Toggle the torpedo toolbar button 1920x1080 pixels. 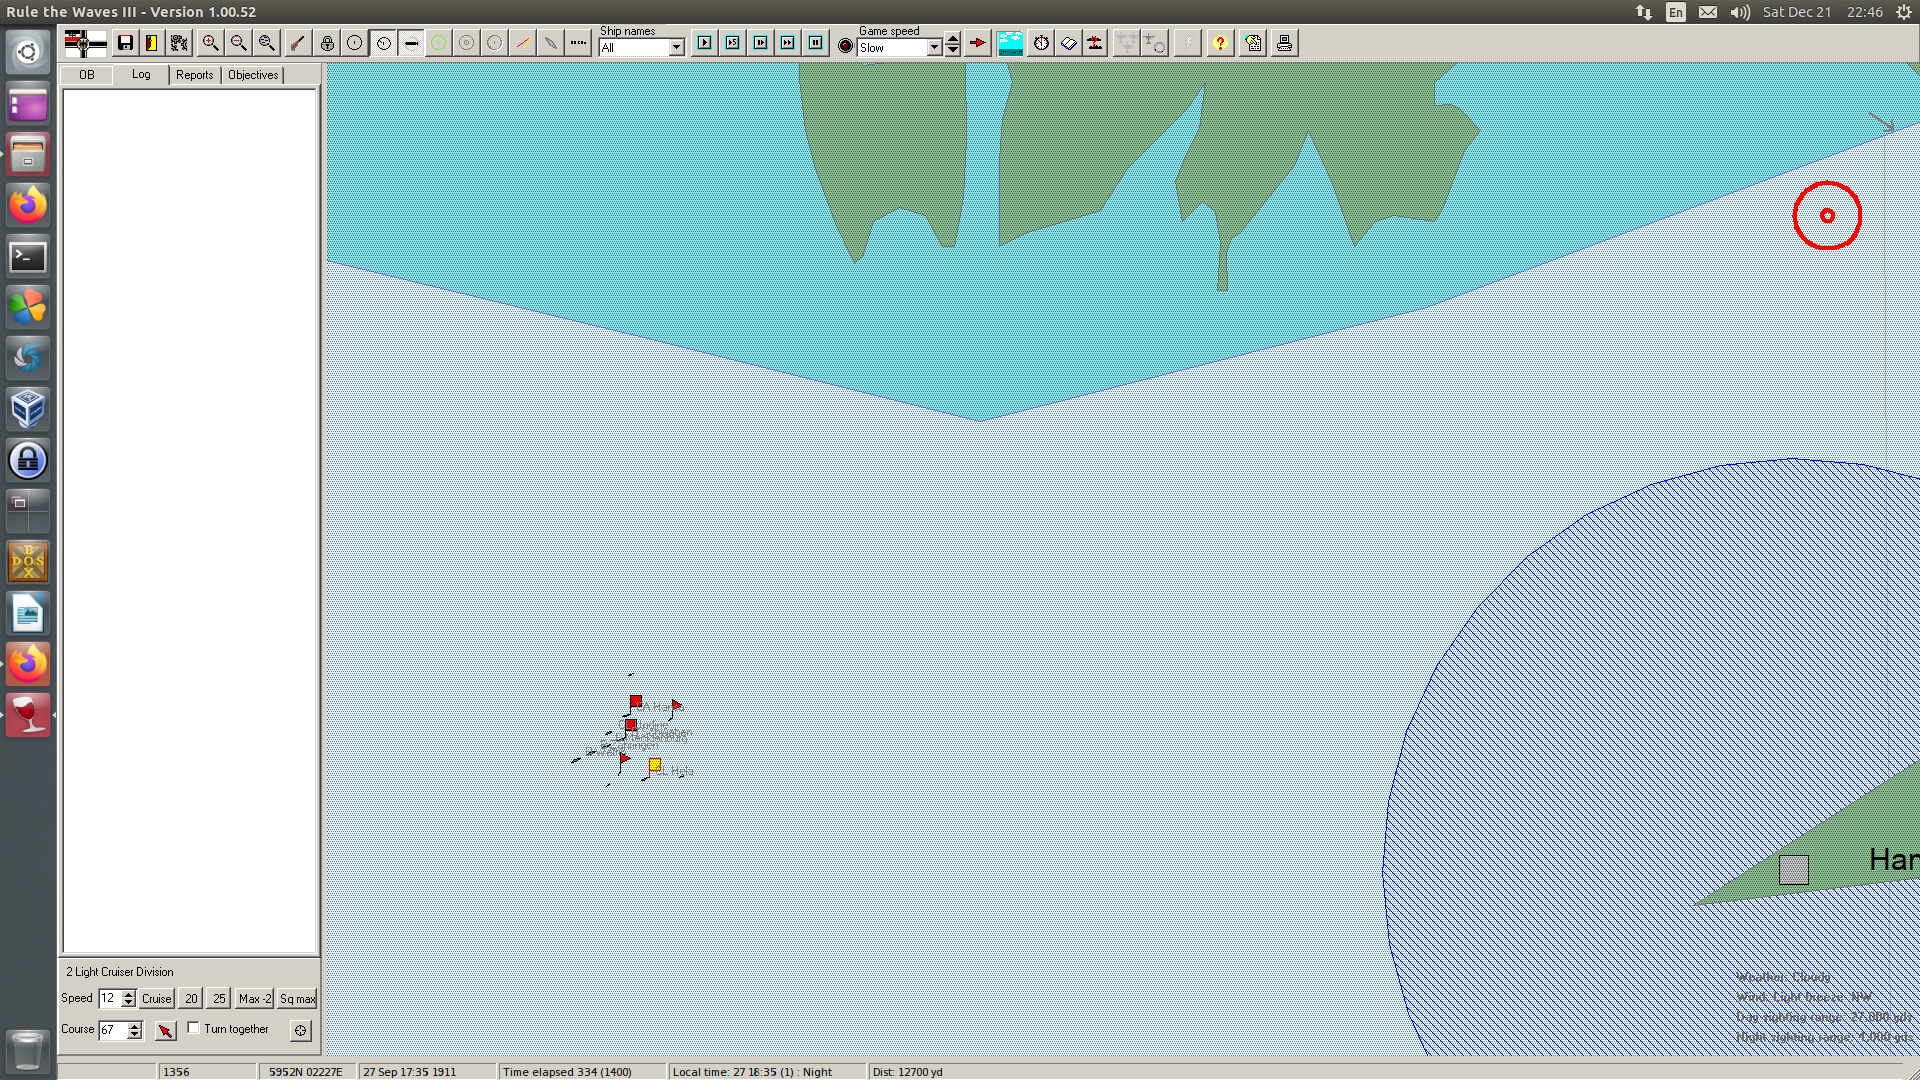click(411, 43)
